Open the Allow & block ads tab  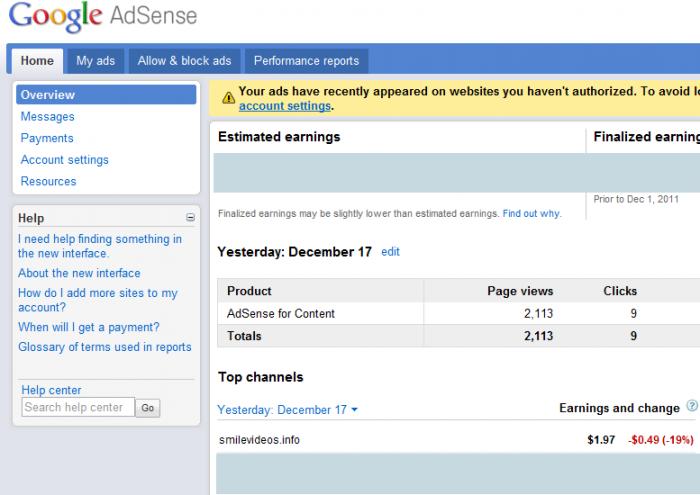tap(184, 61)
